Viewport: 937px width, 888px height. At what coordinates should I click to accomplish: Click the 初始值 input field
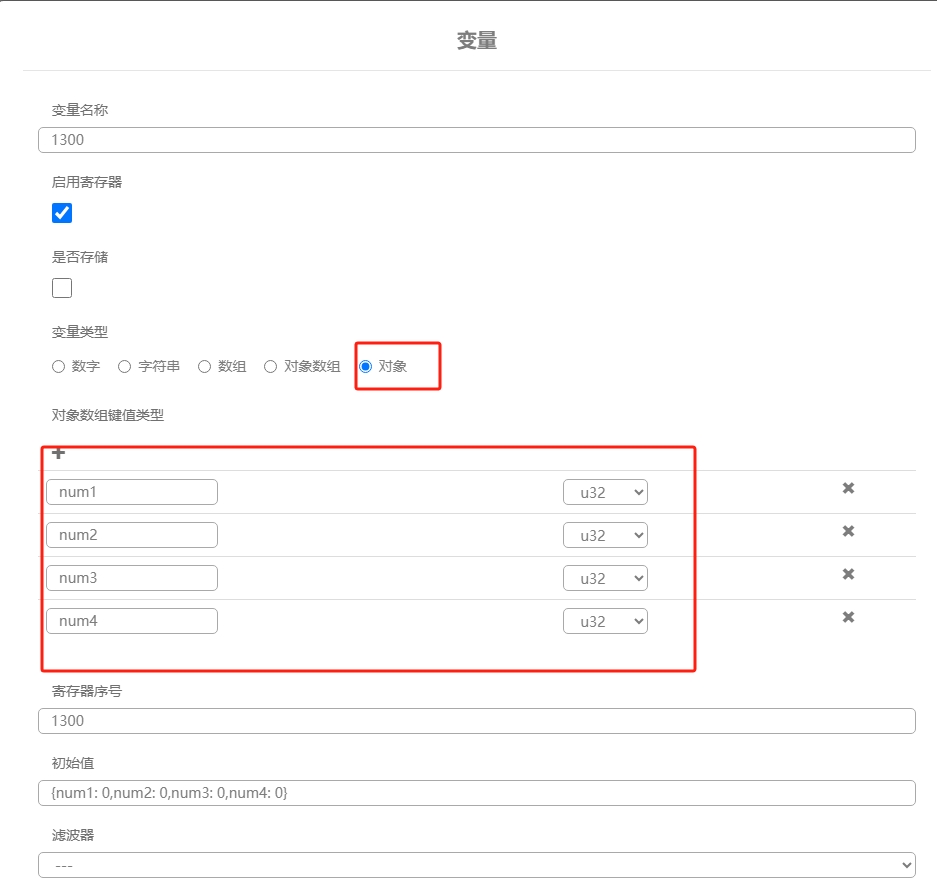[477, 793]
